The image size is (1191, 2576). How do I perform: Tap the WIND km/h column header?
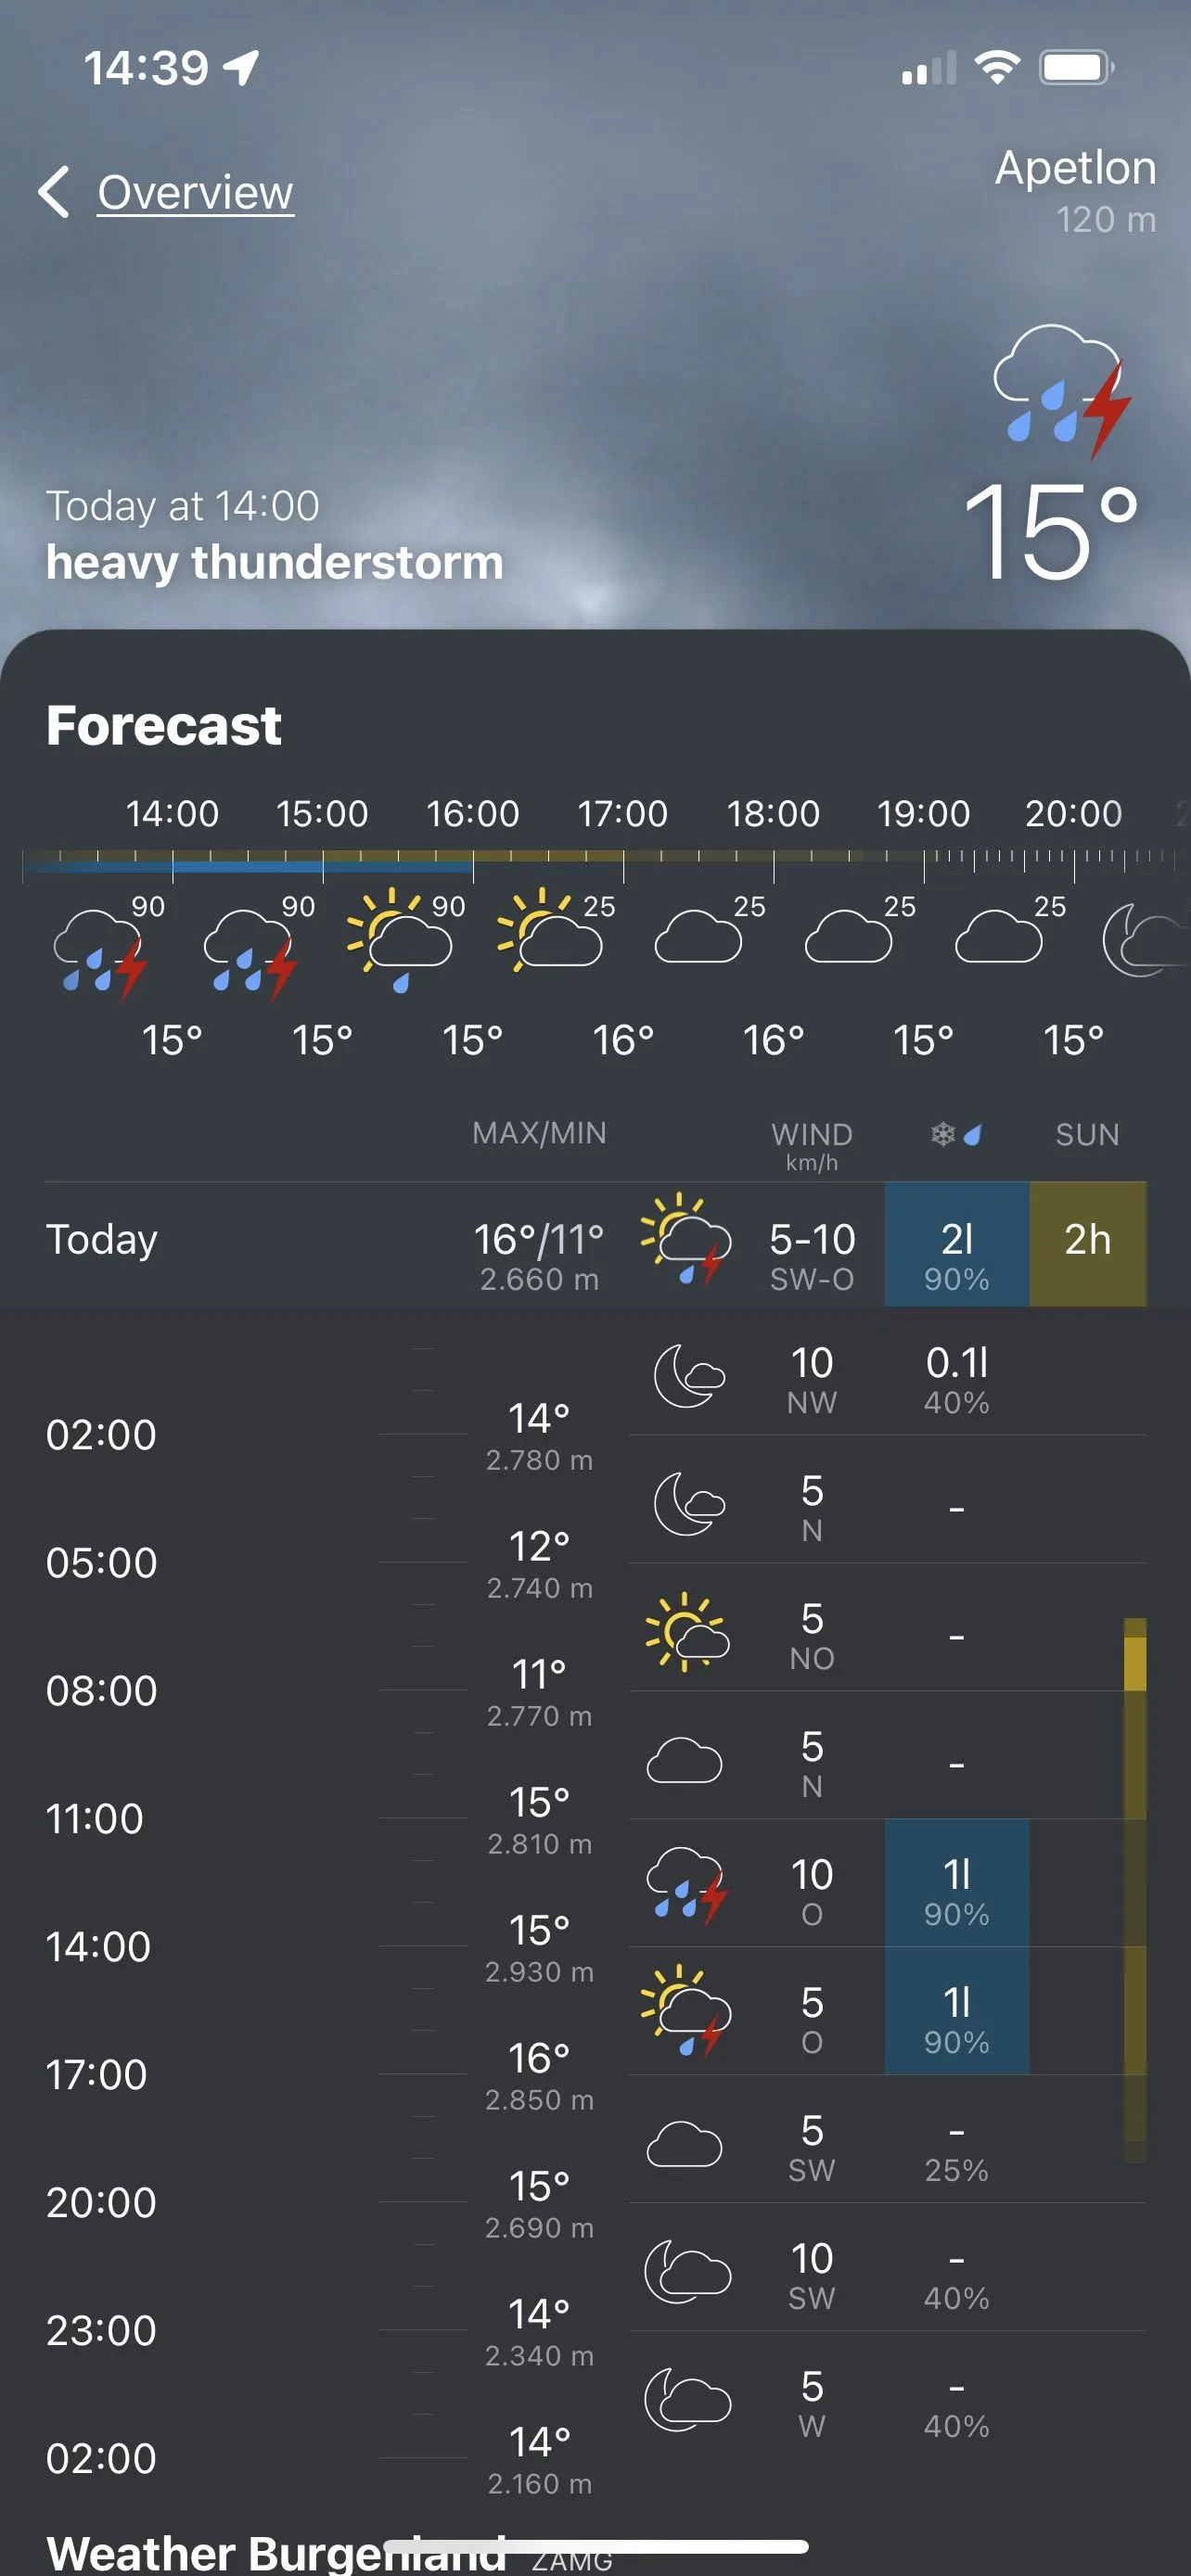tap(811, 1144)
